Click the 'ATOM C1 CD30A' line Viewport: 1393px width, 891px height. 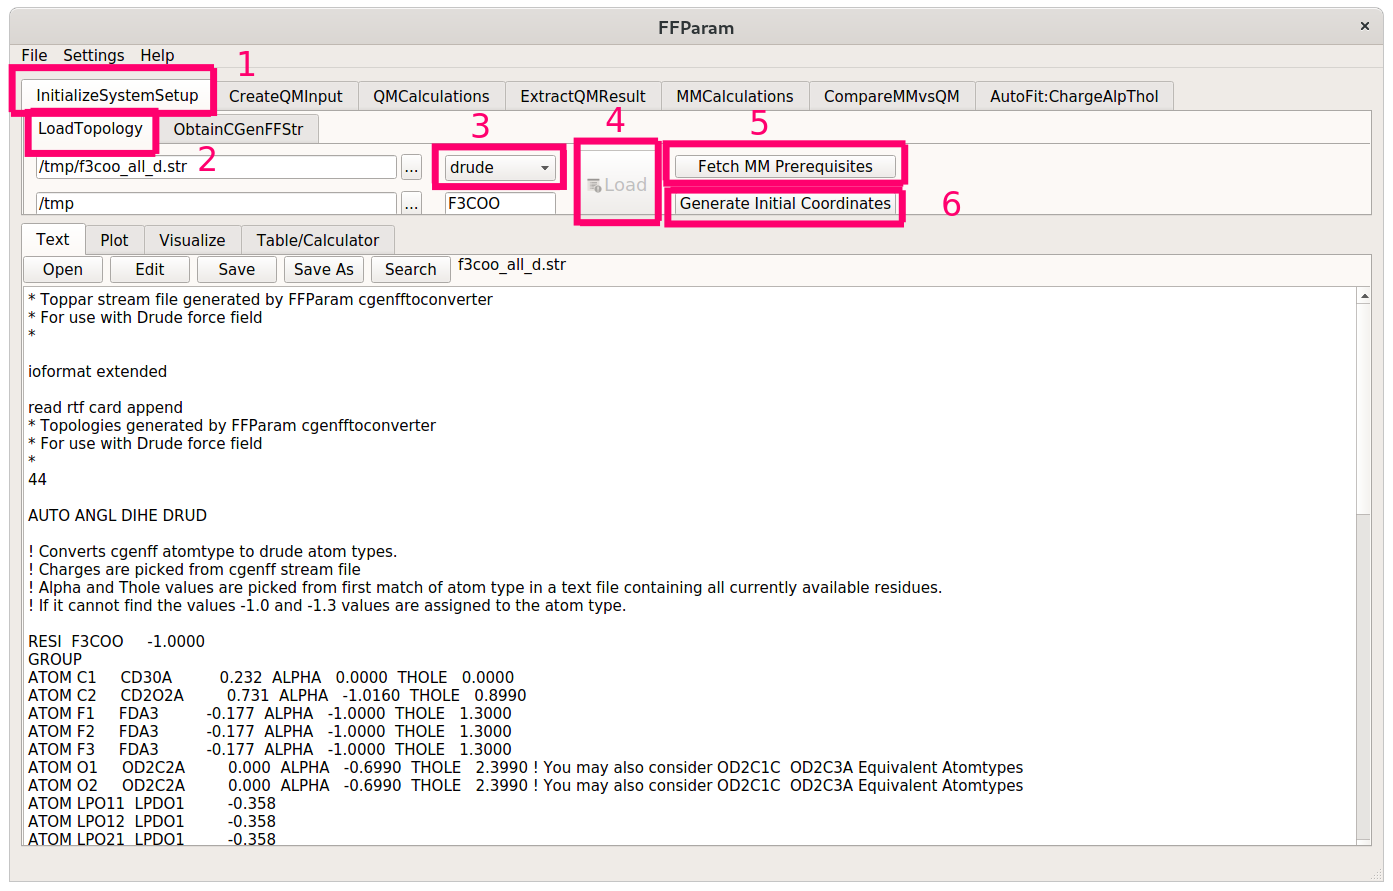[x=271, y=677]
